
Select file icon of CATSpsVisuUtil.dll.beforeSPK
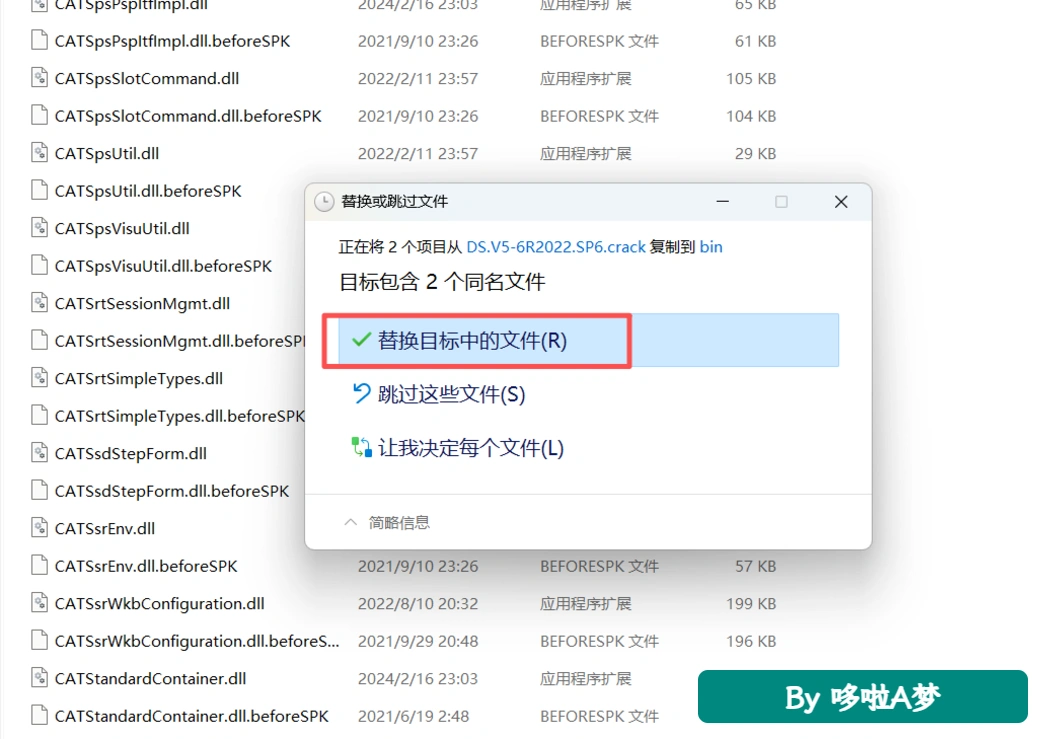pos(40,266)
